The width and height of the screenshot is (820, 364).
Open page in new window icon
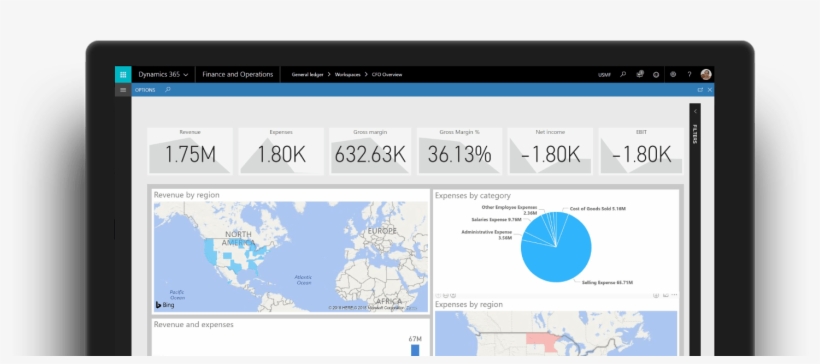point(700,90)
